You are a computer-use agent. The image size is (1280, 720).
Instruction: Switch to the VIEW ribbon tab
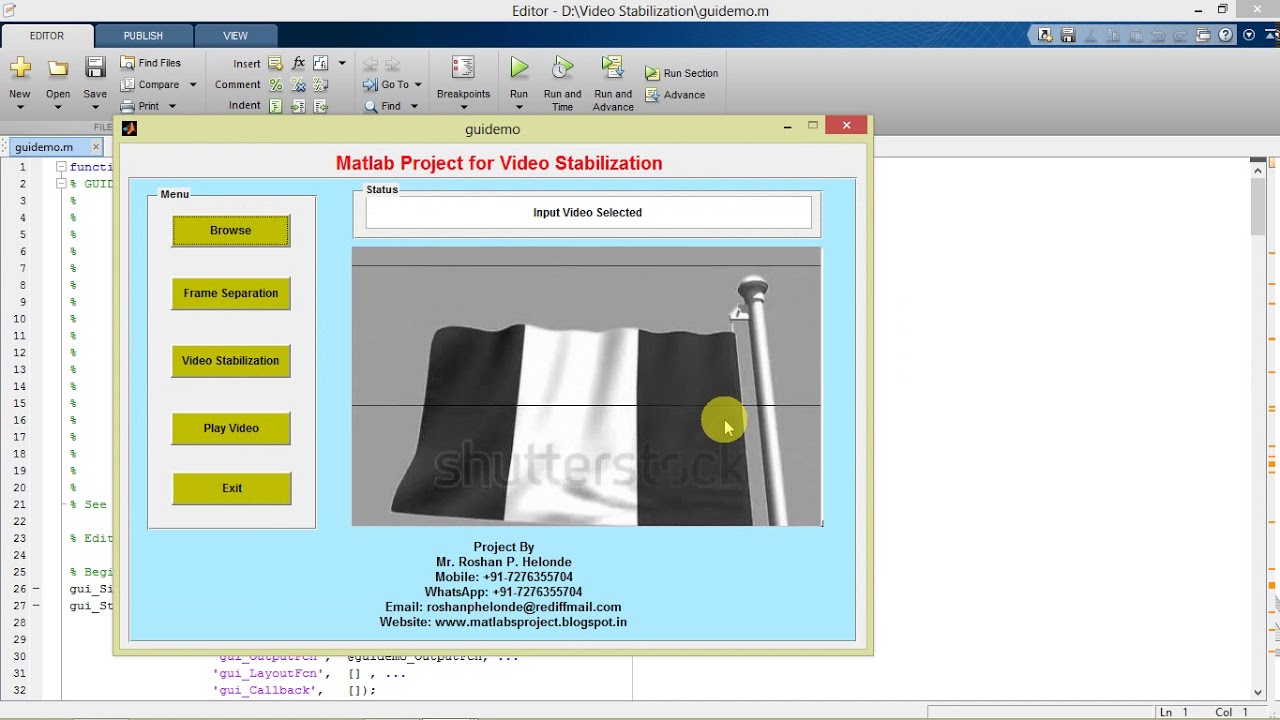pos(235,36)
